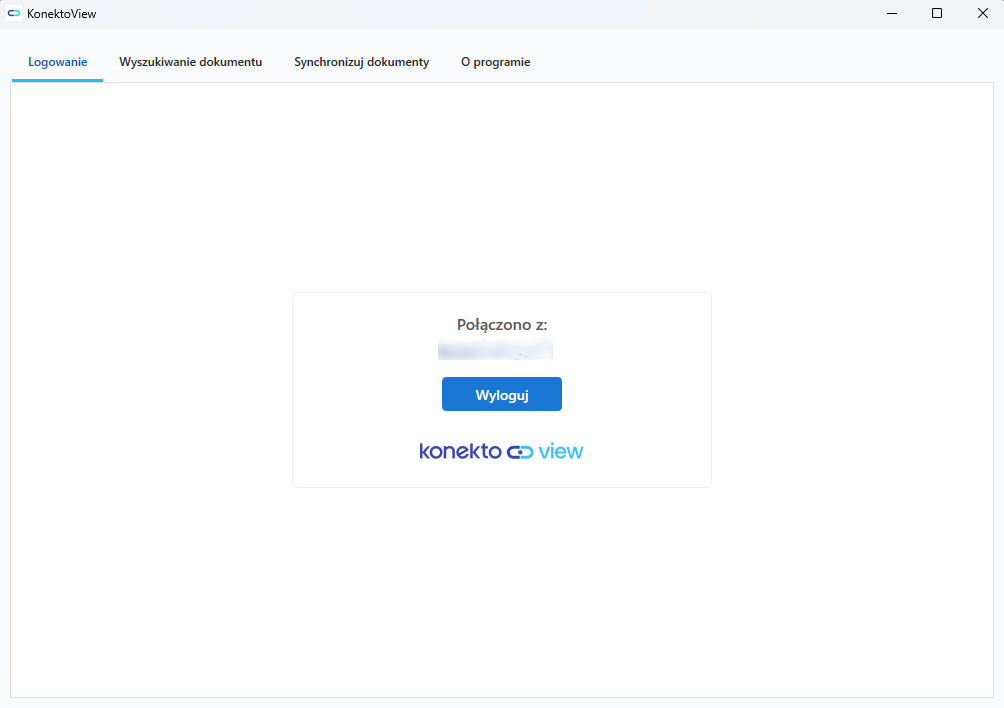Click the blue underline beneath Logowanie tab

[x=58, y=80]
